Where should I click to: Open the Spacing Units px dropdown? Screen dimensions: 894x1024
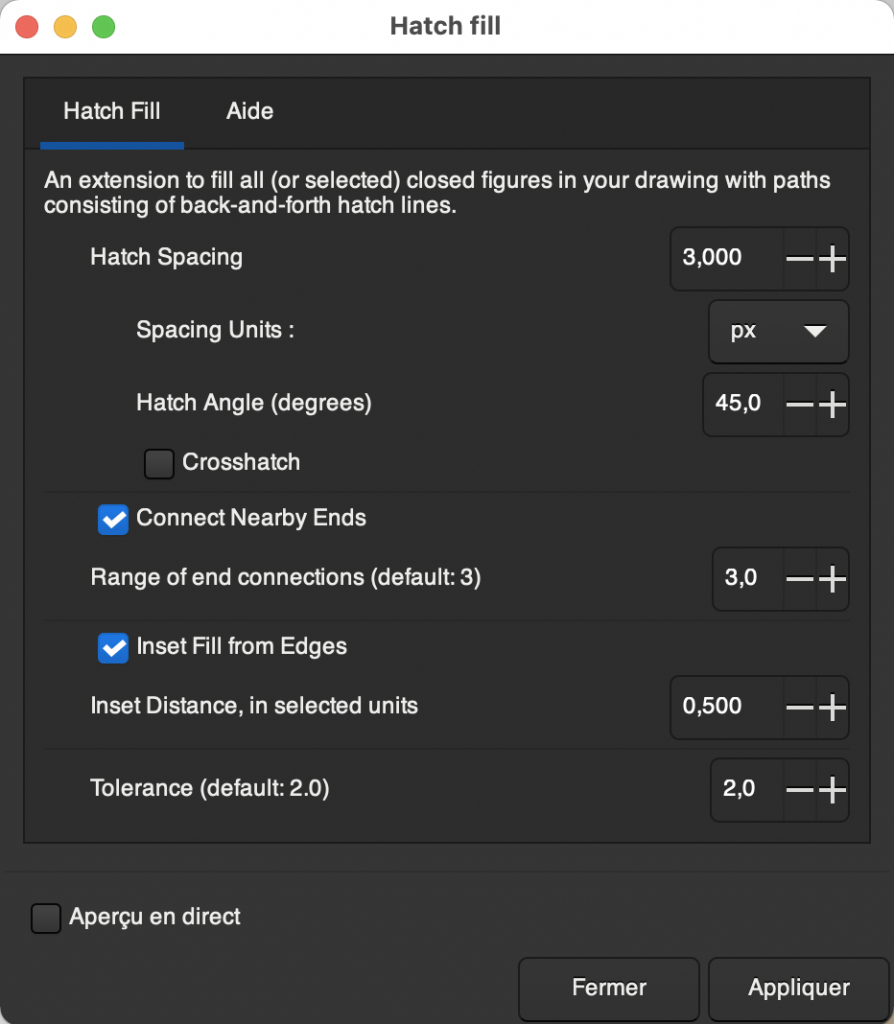(x=778, y=332)
